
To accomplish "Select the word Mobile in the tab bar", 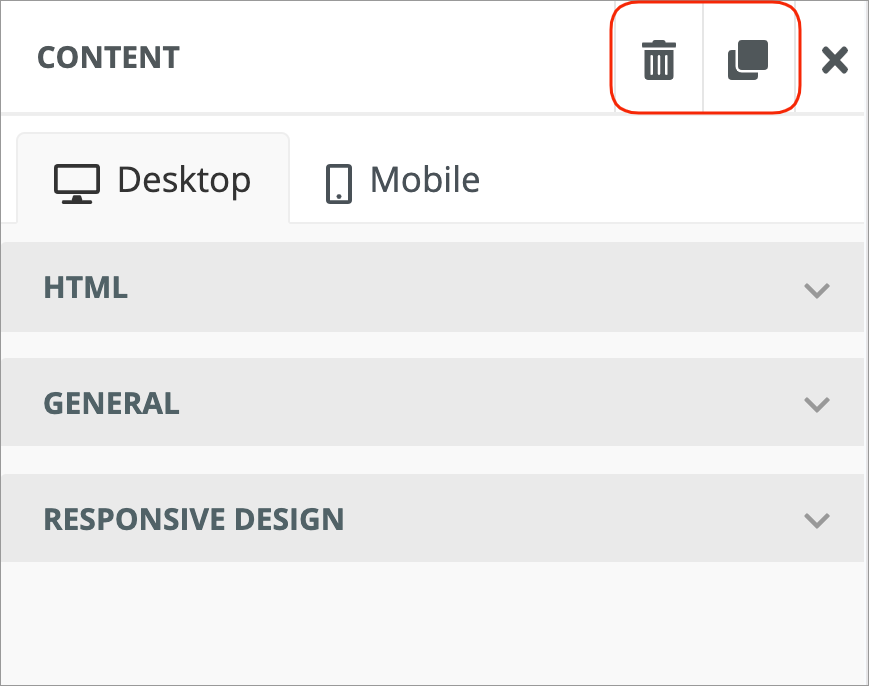I will point(425,180).
